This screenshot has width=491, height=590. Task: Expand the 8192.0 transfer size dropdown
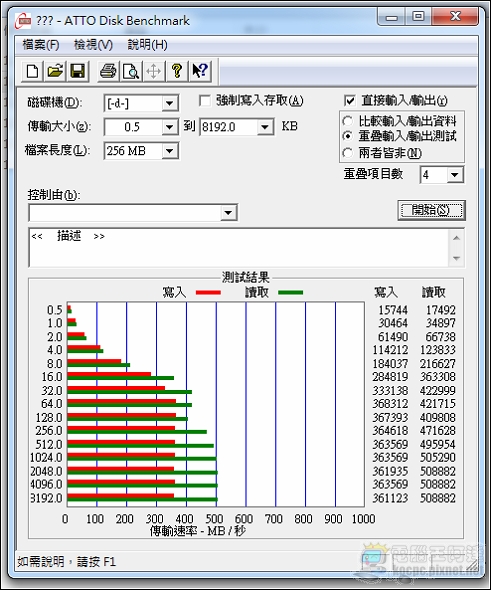[x=265, y=127]
